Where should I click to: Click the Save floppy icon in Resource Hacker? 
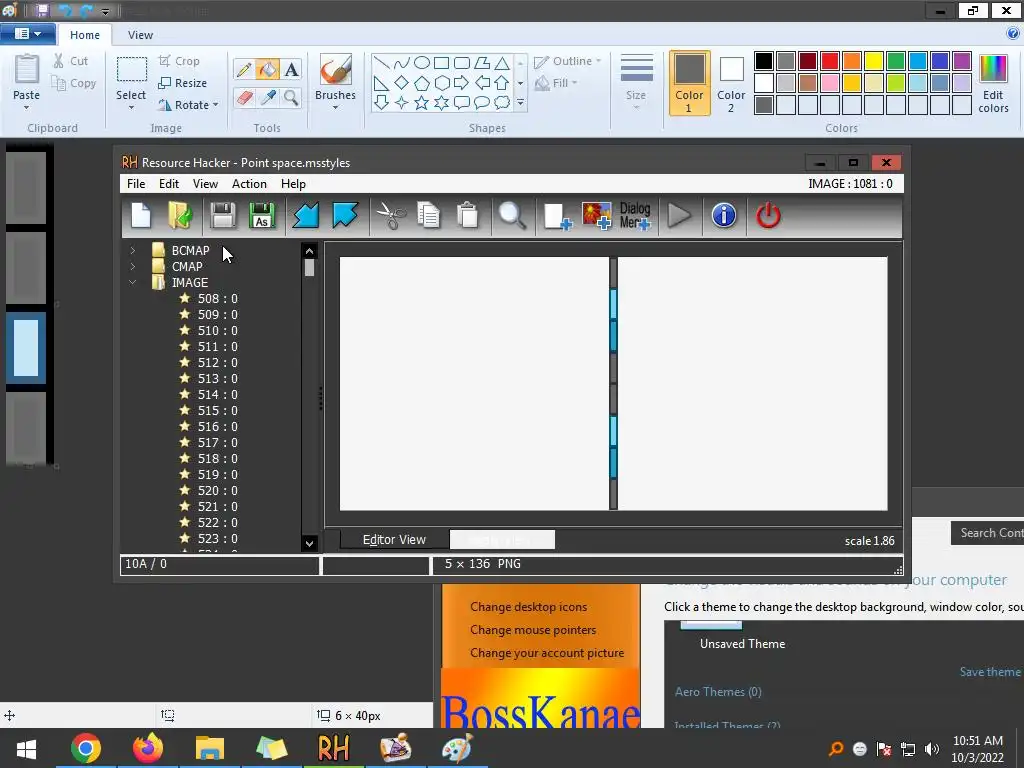point(223,216)
